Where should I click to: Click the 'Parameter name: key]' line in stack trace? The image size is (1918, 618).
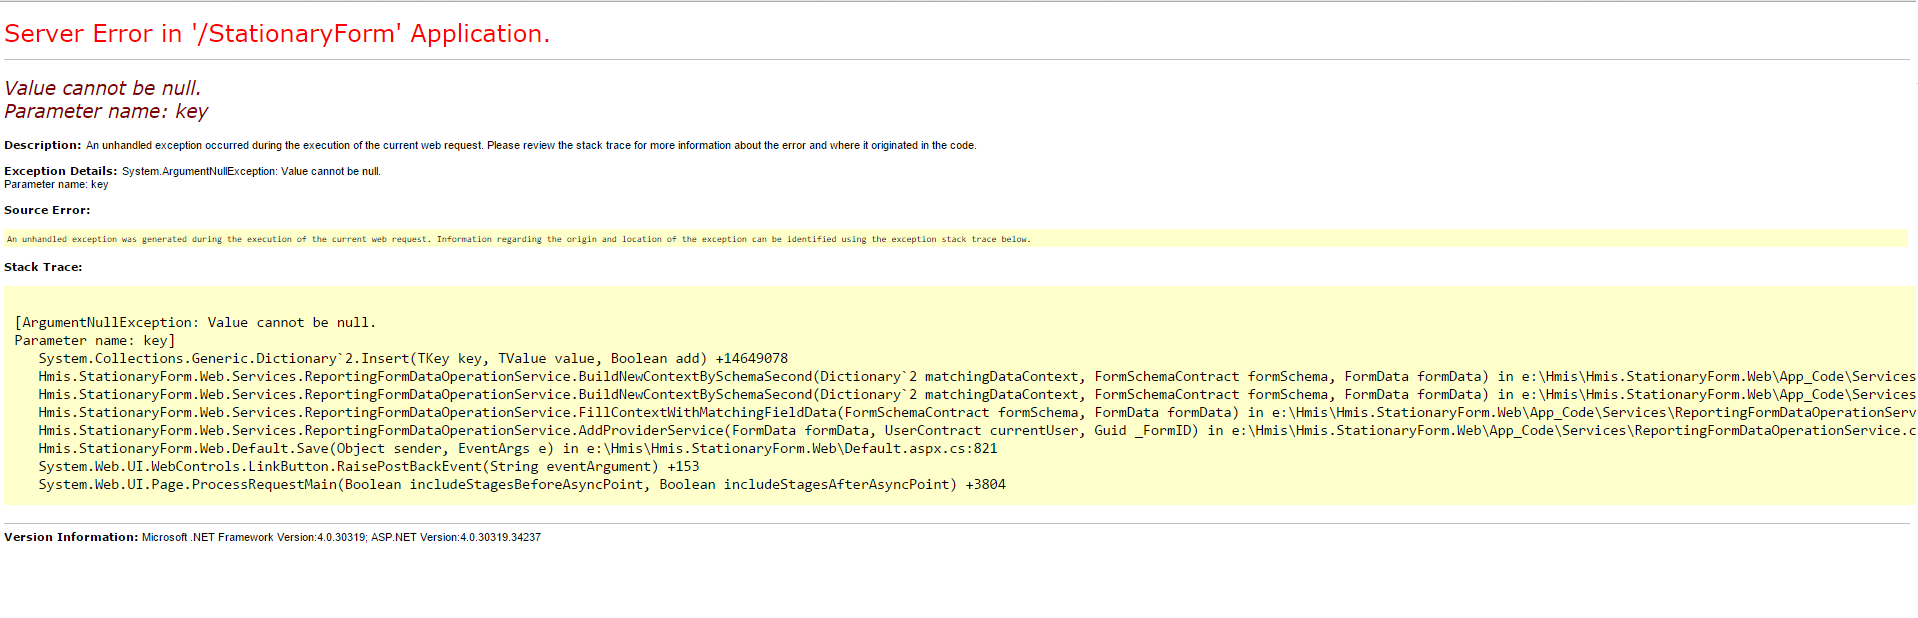(x=95, y=340)
